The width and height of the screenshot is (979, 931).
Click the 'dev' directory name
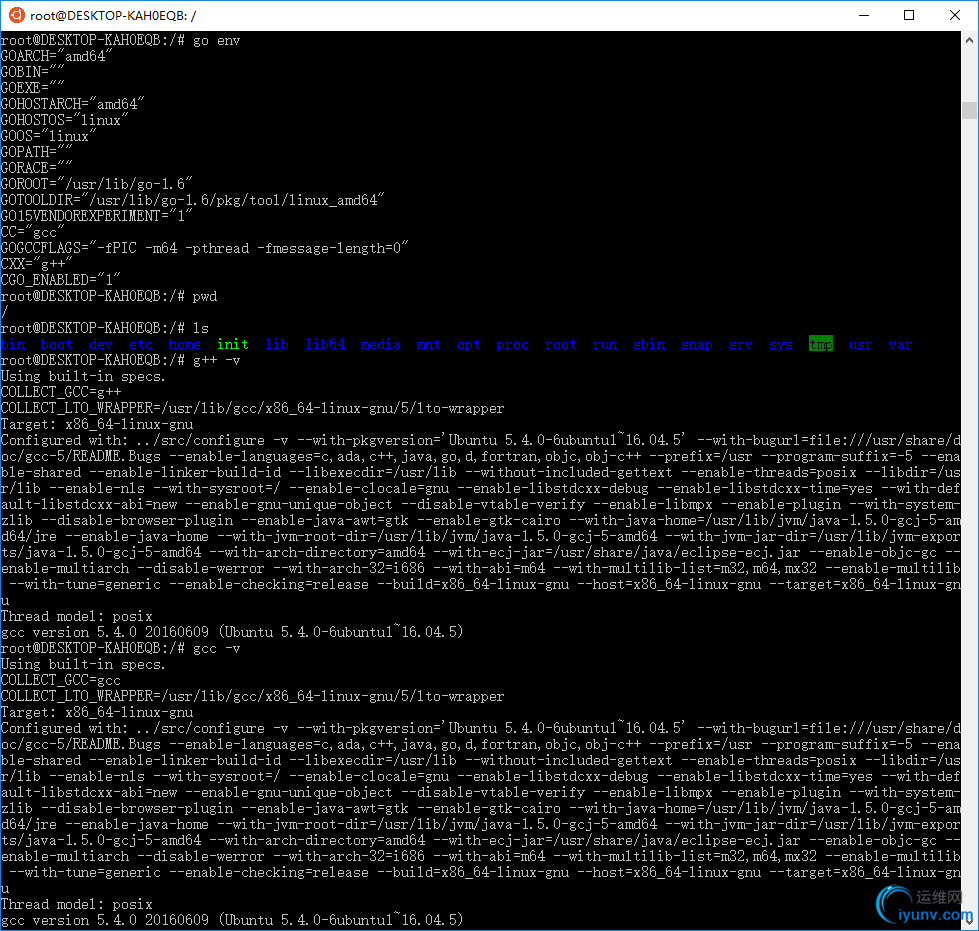pos(101,344)
